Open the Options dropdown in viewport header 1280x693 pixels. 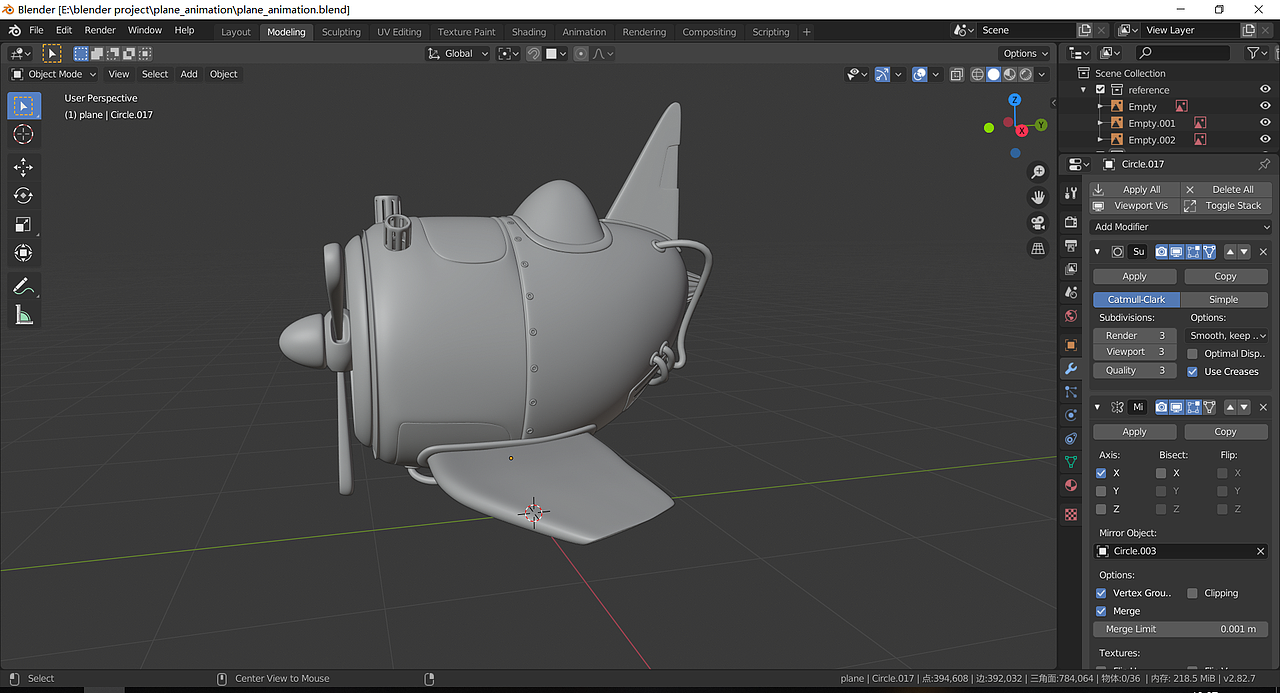[1024, 53]
